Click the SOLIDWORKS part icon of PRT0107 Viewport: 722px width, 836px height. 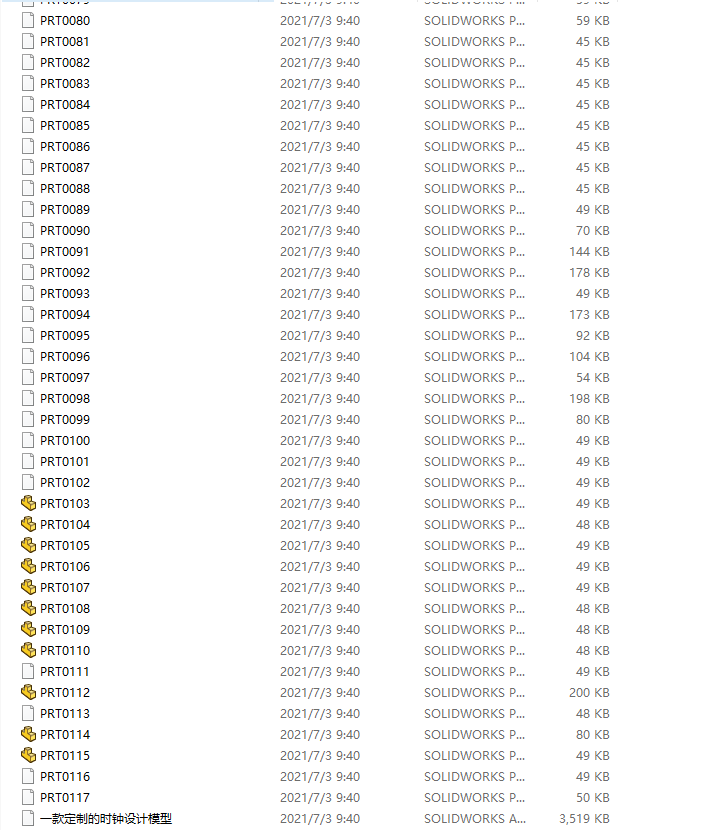point(28,588)
